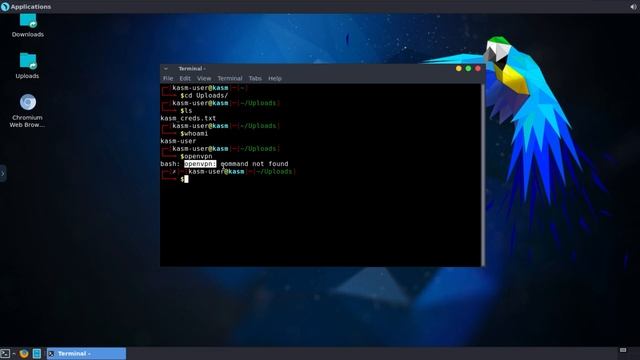Viewport: 640px width, 360px height.
Task: Open the Downloads desktop folder
Action: point(28,25)
